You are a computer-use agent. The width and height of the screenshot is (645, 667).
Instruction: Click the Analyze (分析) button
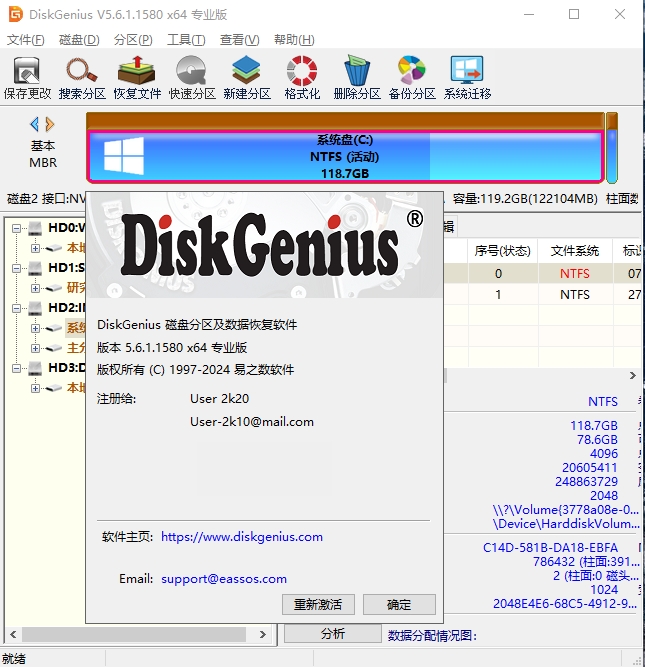[333, 633]
